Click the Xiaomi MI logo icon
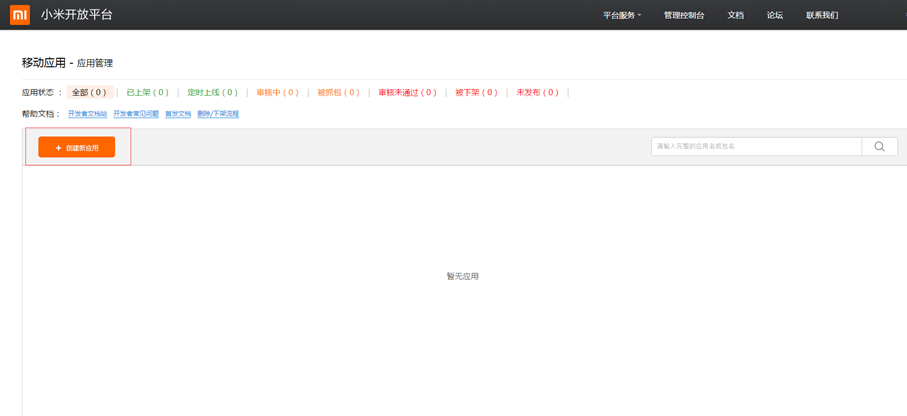Image resolution: width=907 pixels, height=416 pixels. point(20,15)
